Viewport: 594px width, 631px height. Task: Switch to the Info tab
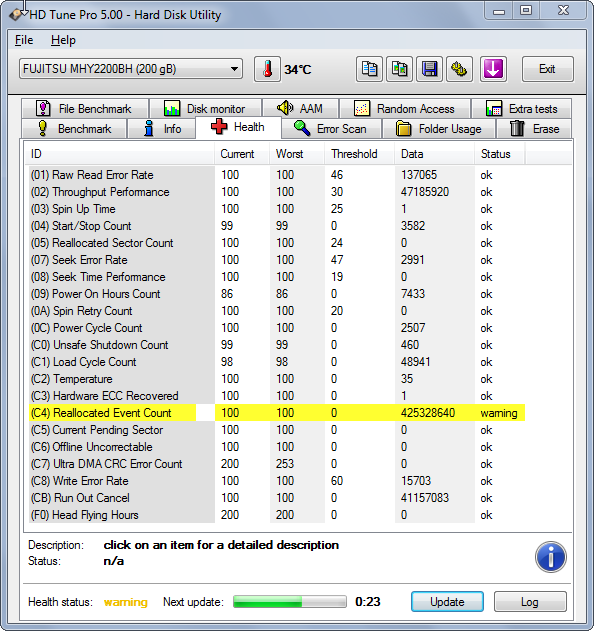(162, 129)
